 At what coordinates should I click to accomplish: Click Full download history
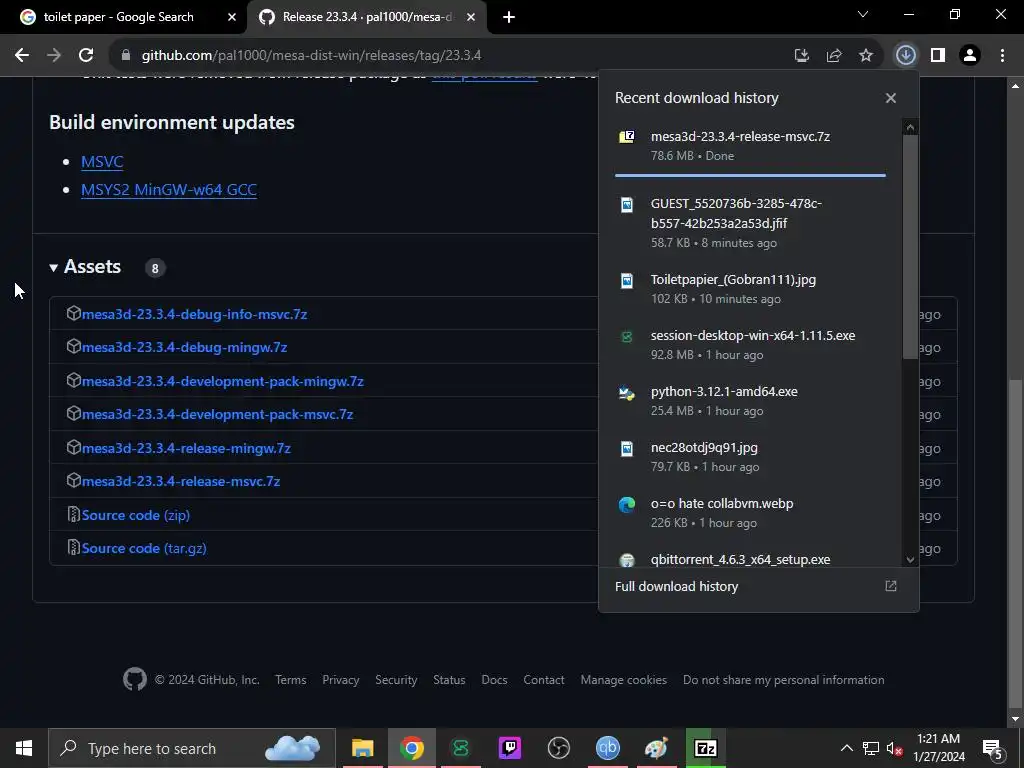tap(676, 586)
